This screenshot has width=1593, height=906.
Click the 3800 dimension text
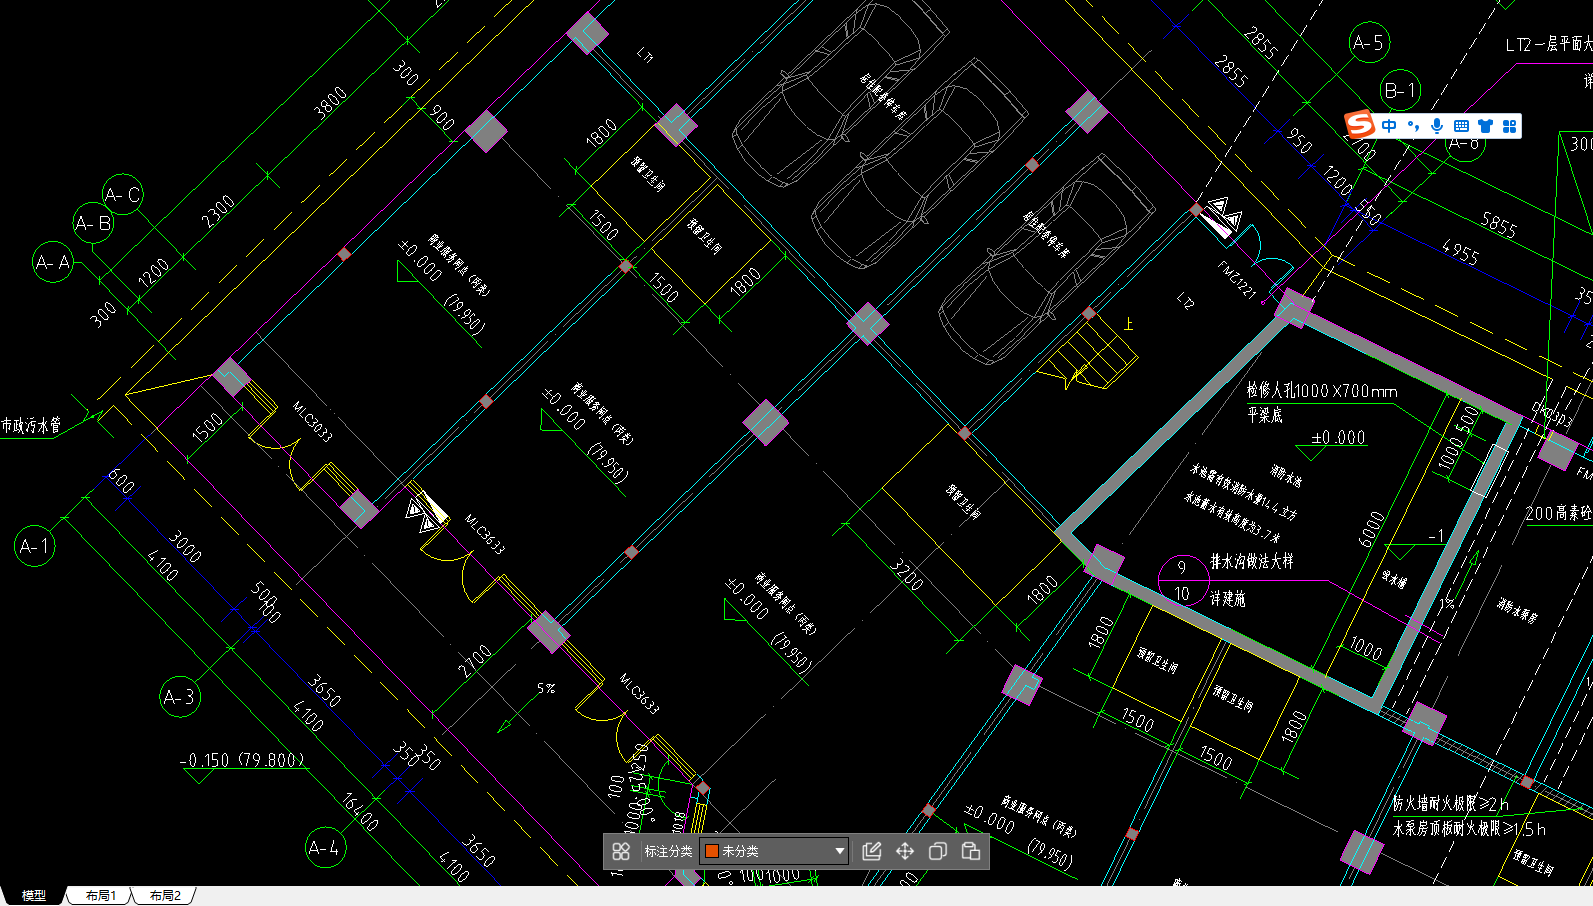click(x=331, y=101)
